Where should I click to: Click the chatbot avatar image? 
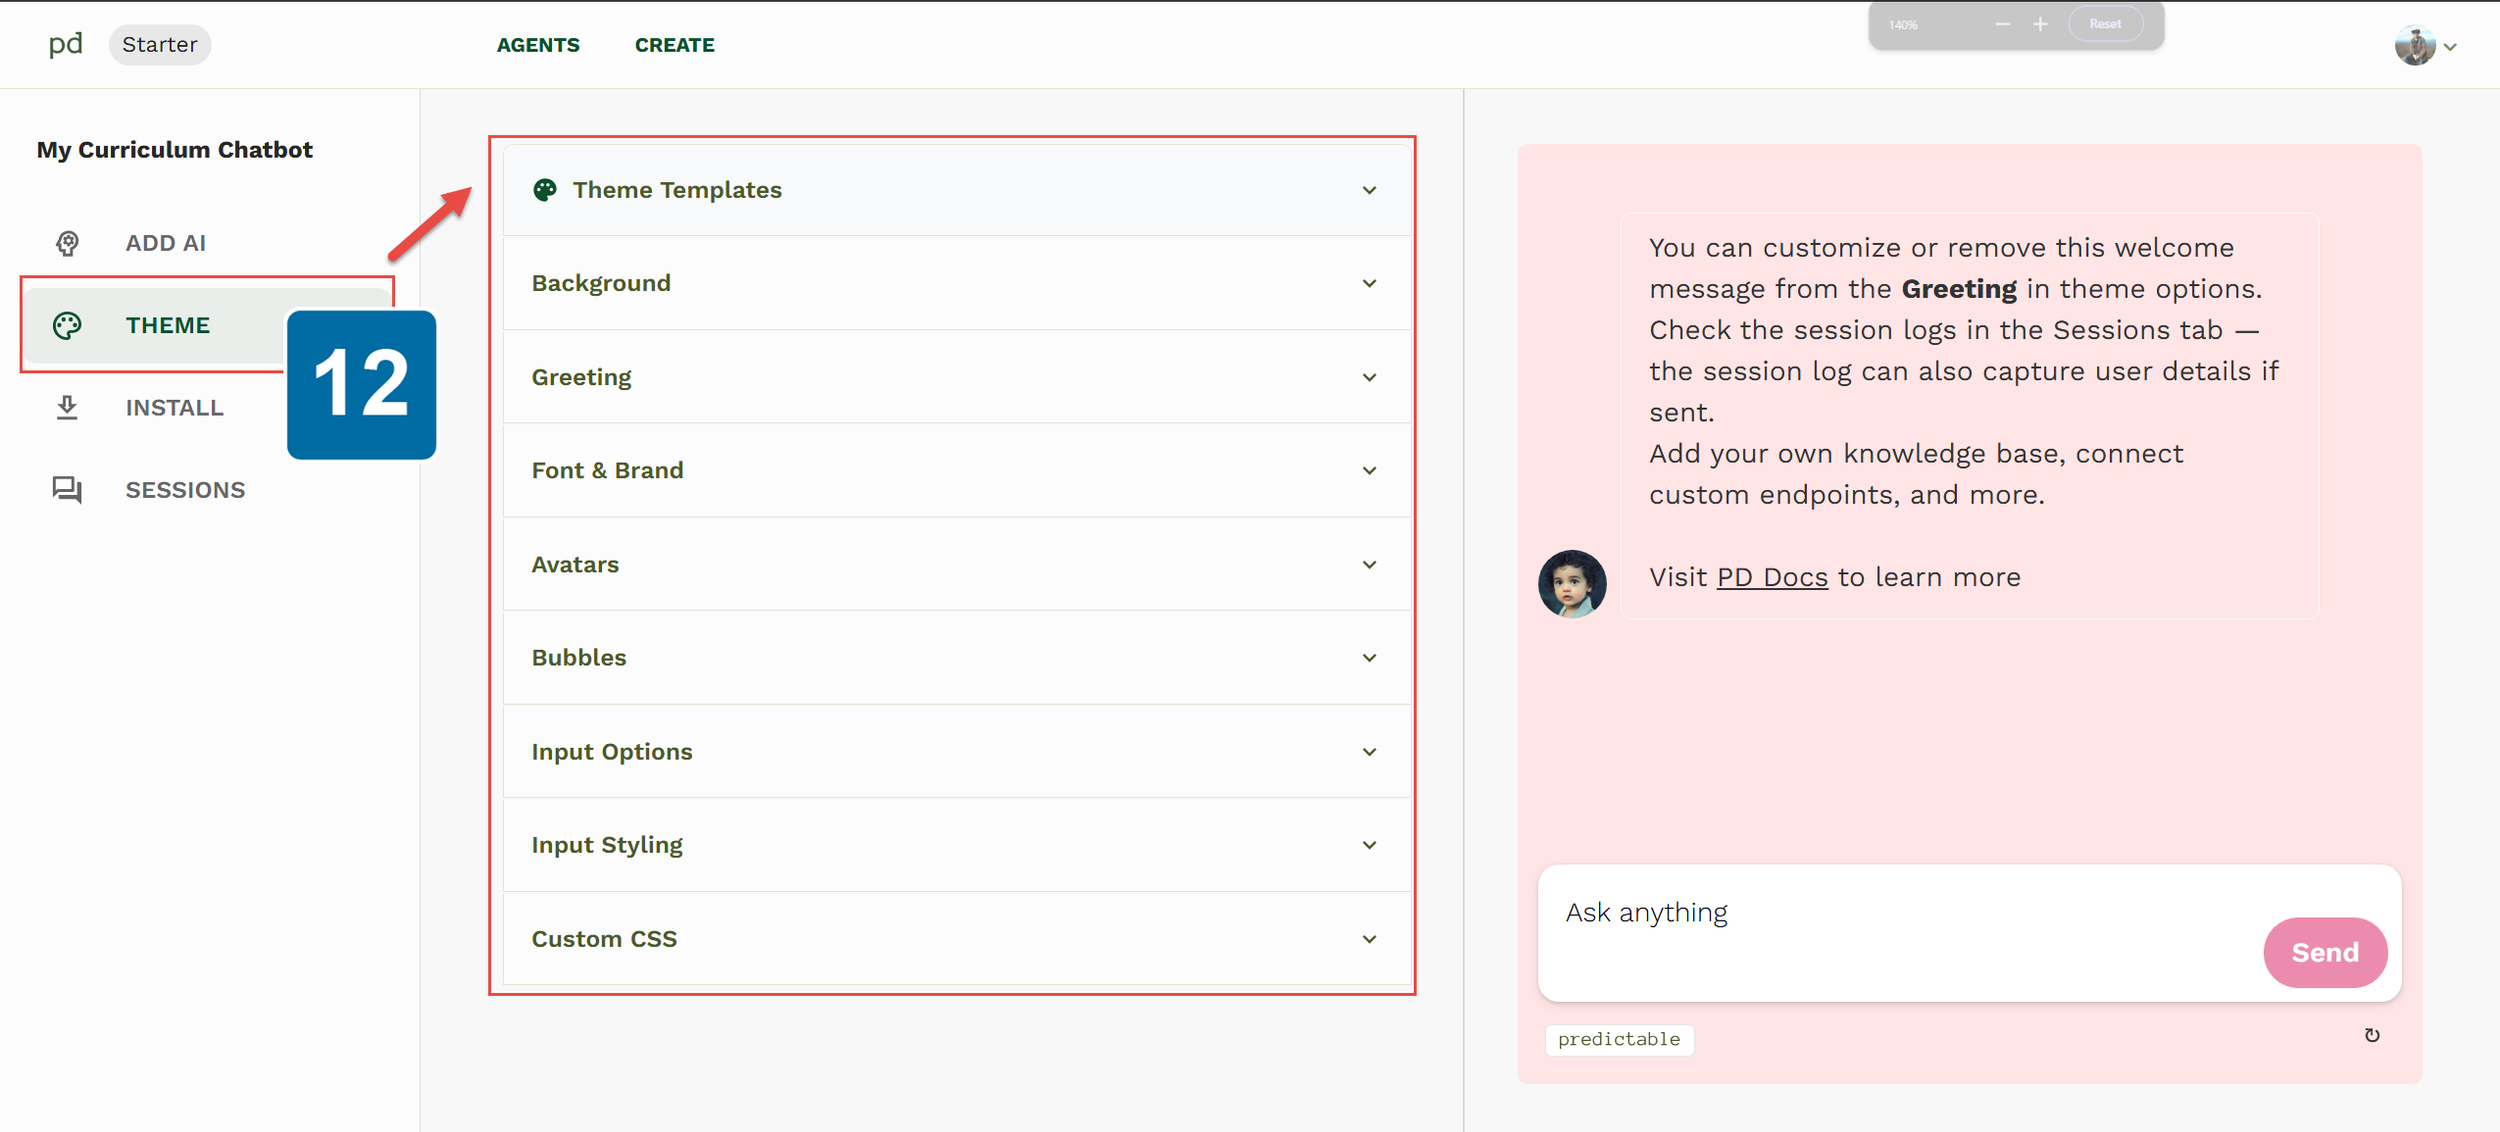[x=1571, y=584]
